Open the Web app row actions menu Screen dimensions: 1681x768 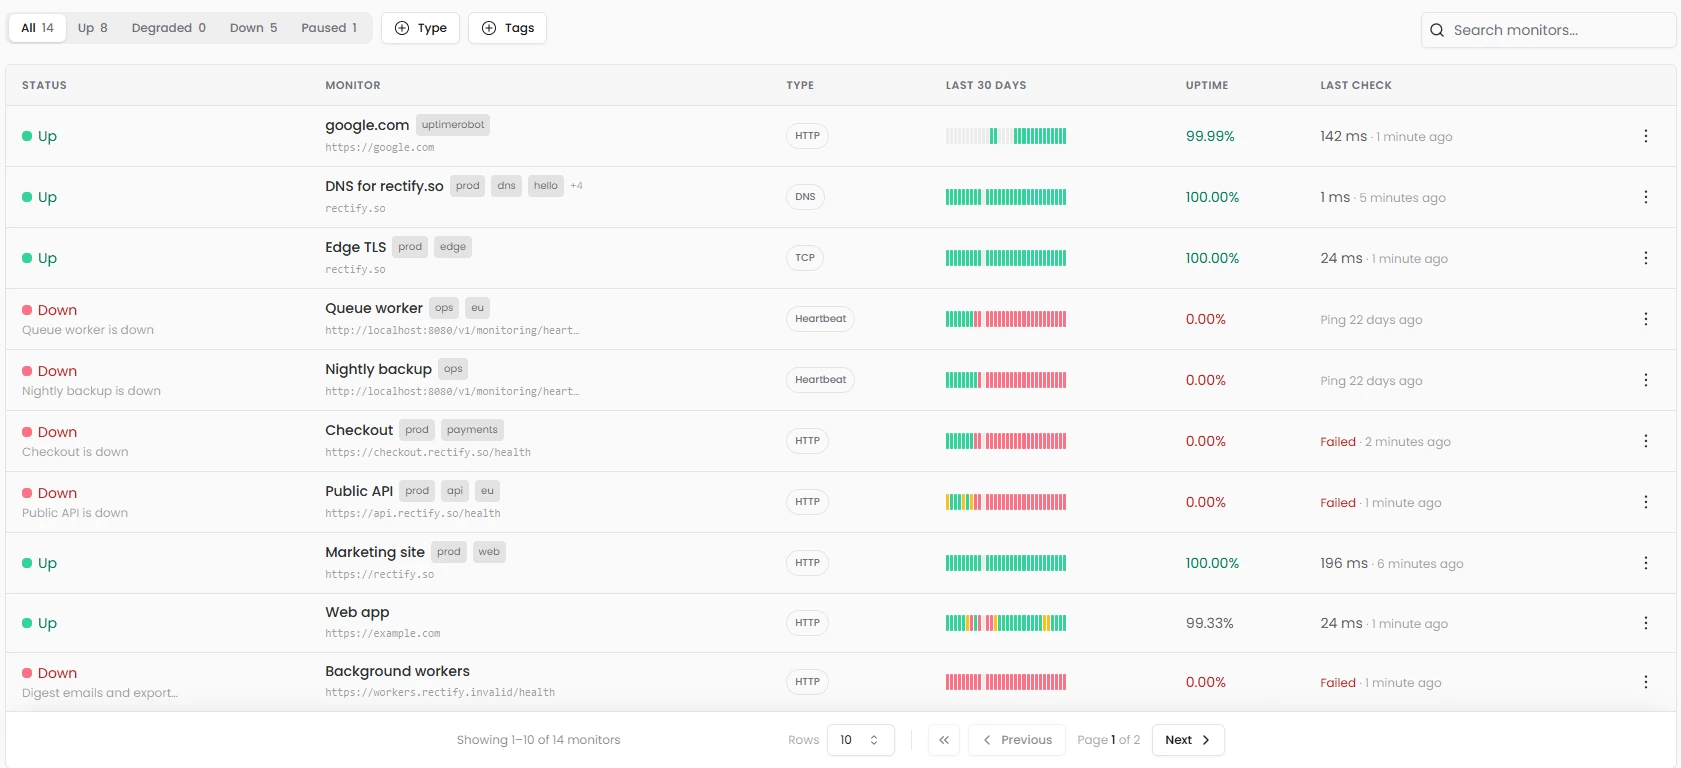pos(1645,623)
